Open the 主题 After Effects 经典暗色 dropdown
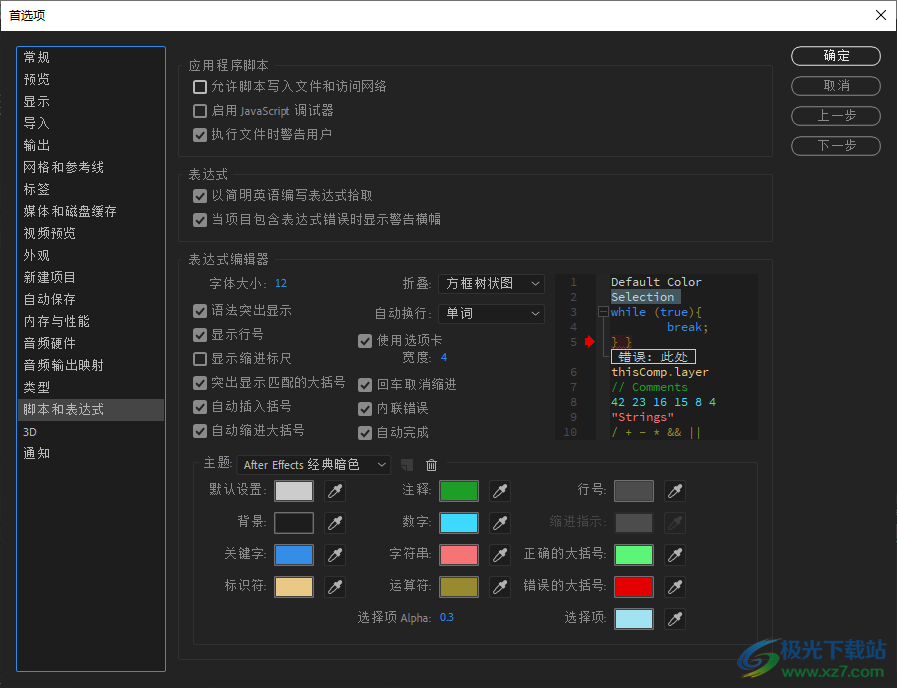The width and height of the screenshot is (897, 688). [313, 465]
